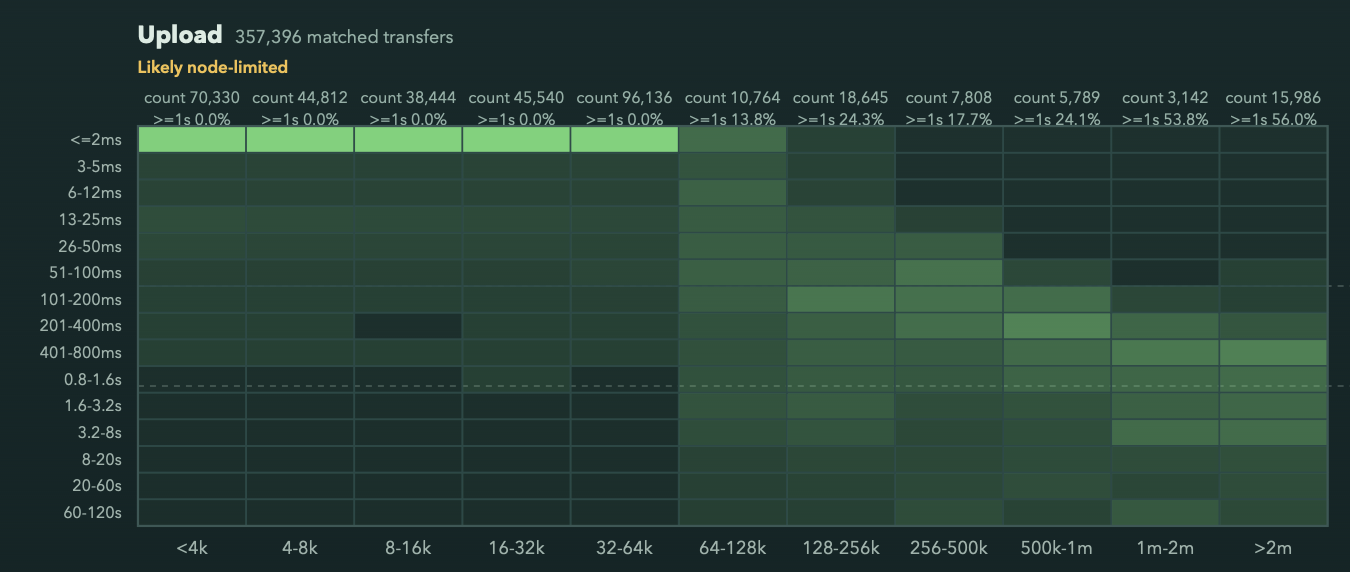Click the 401-800ms cell in the >2m column
Screen dimensions: 1350x572
tap(1273, 352)
